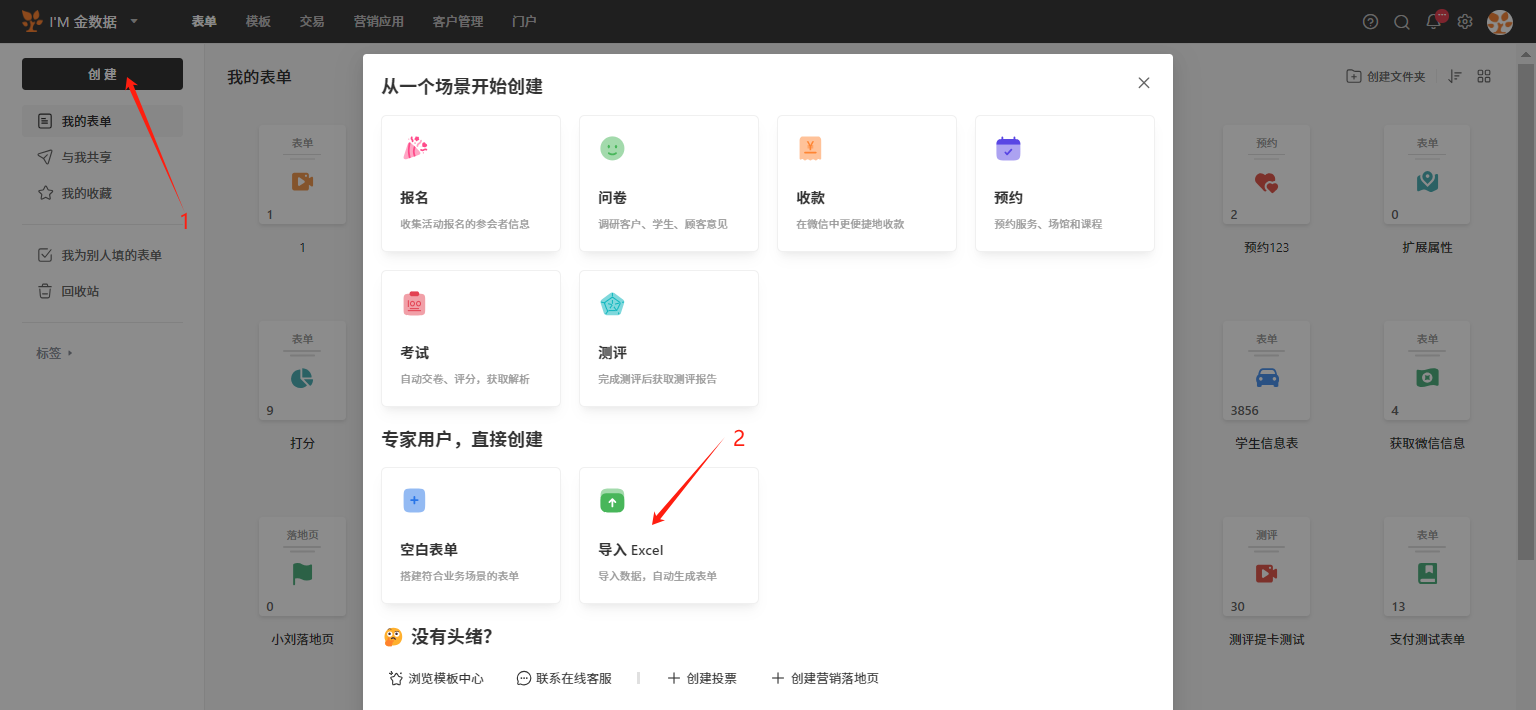Click 创建文件夹 in the toolbar
The image size is (1536, 710).
[1385, 77]
